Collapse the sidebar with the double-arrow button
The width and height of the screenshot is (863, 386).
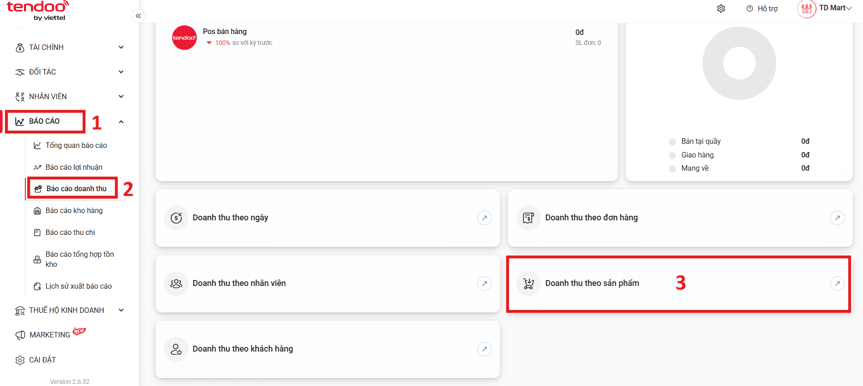(138, 15)
